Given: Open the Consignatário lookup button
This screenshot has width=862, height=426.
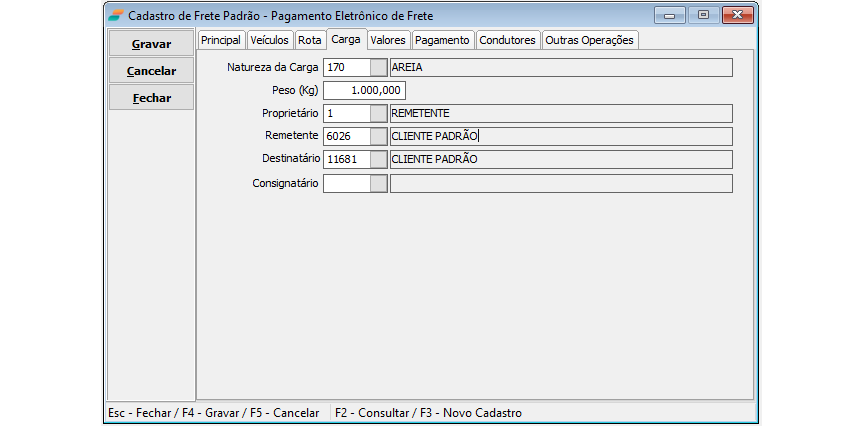Looking at the screenshot, I should 379,184.
